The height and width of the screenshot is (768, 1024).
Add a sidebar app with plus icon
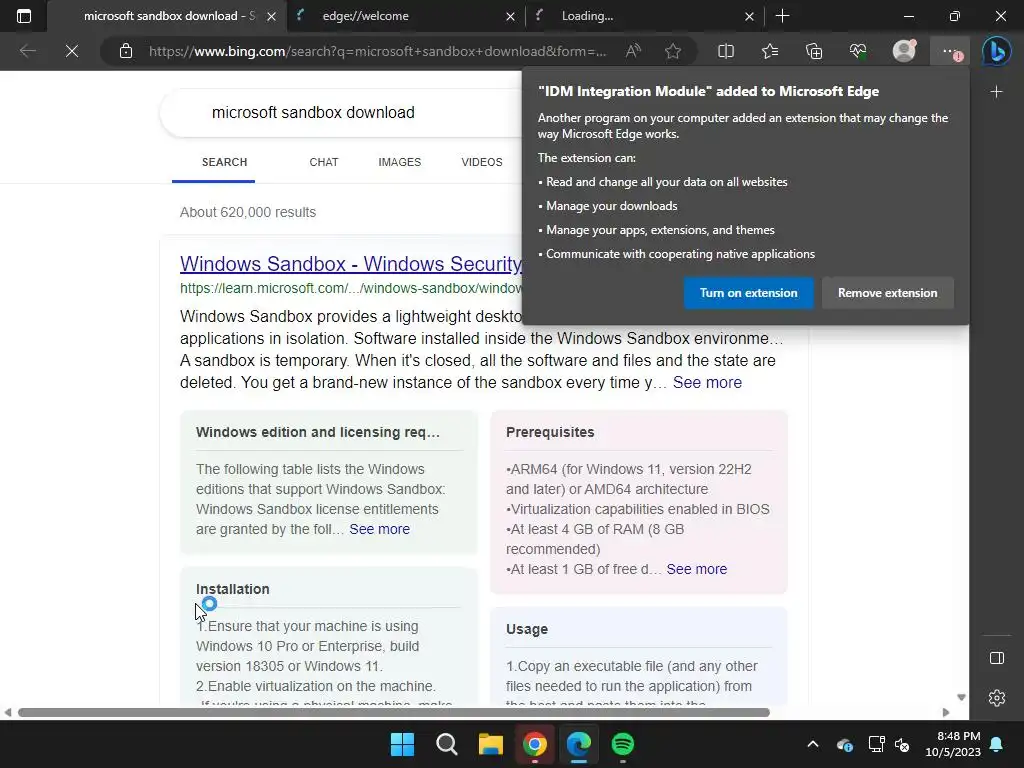pyautogui.click(x=997, y=92)
